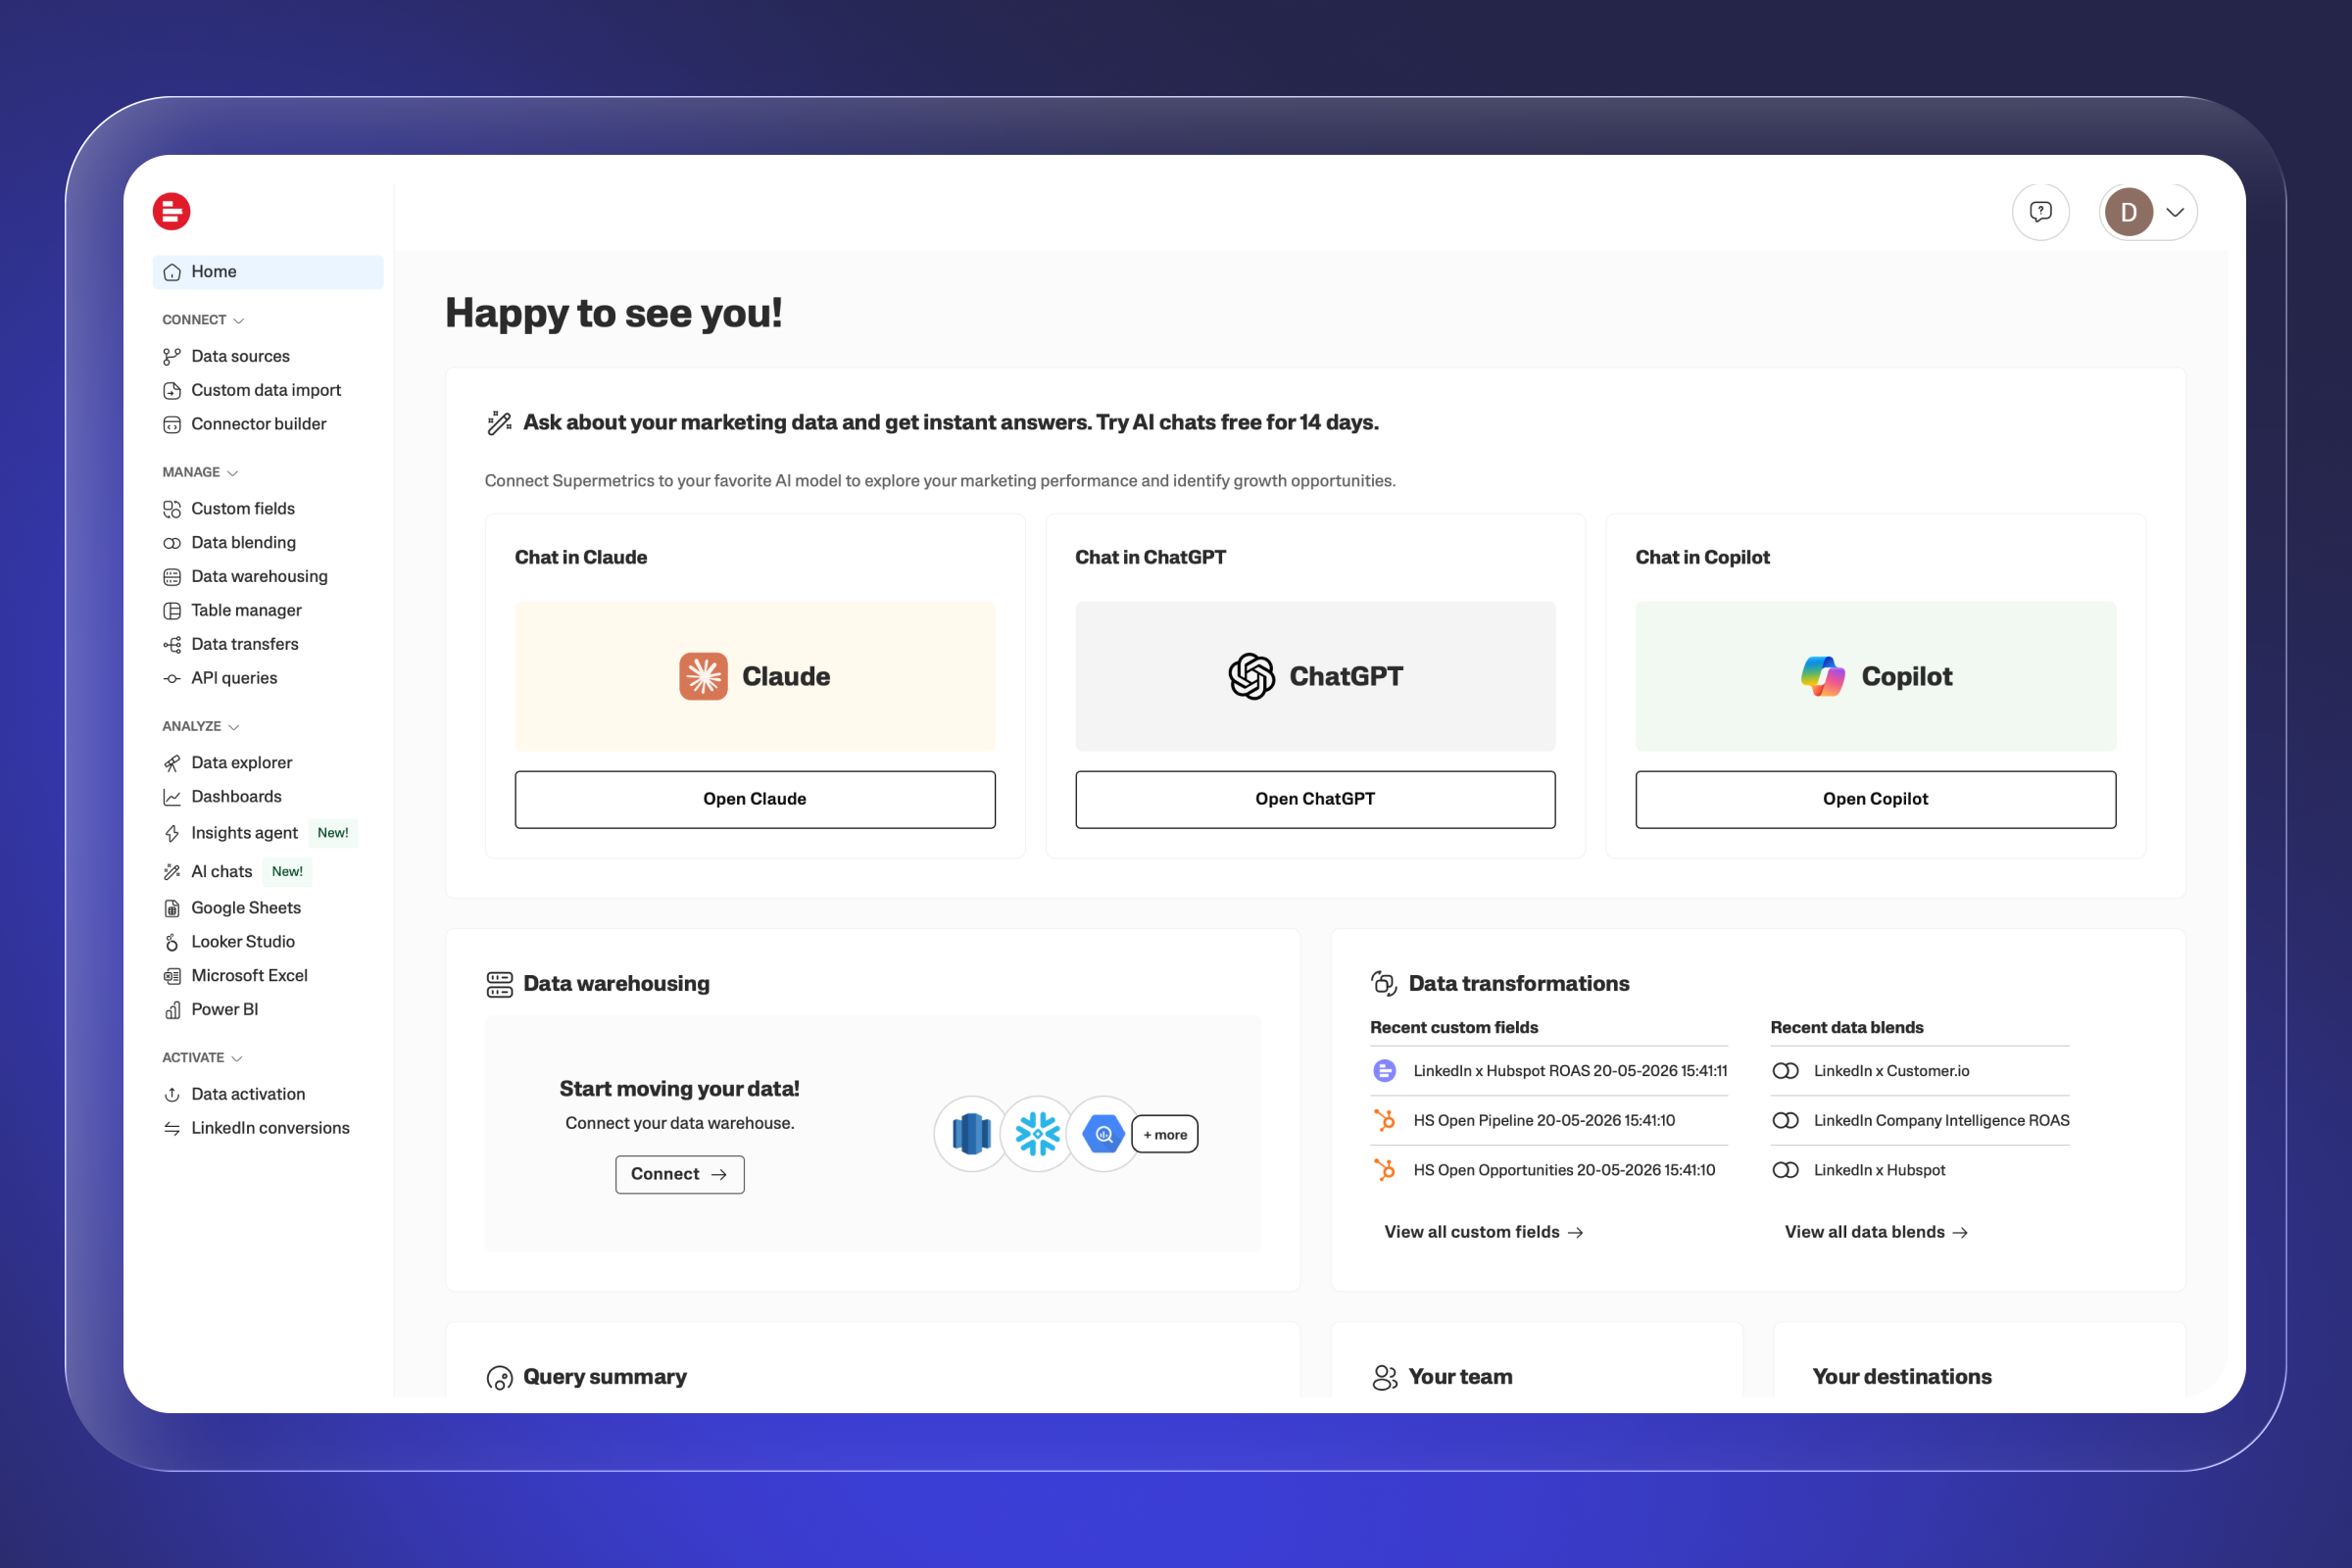Click View all data blends link

(1877, 1233)
